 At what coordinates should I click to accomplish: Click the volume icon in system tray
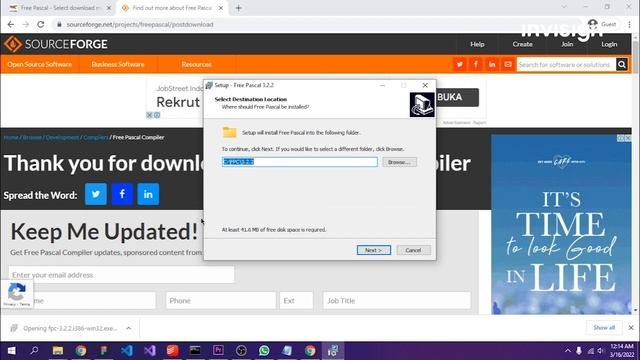pyautogui.click(x=600, y=351)
